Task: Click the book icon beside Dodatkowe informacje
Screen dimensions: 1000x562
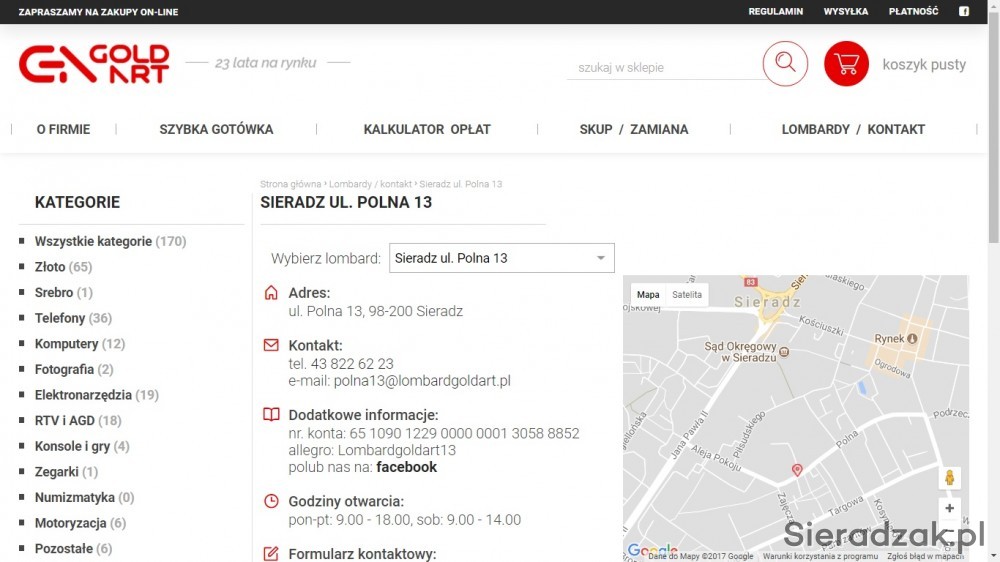Action: [271, 415]
